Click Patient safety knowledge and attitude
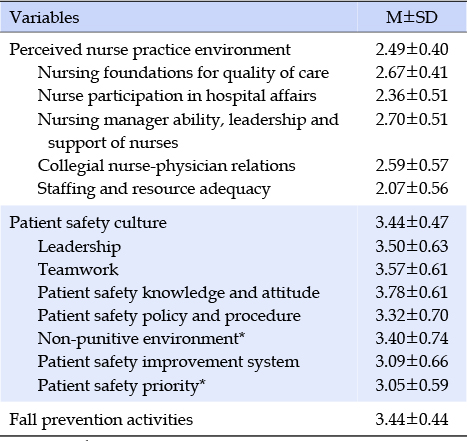 click(178, 293)
